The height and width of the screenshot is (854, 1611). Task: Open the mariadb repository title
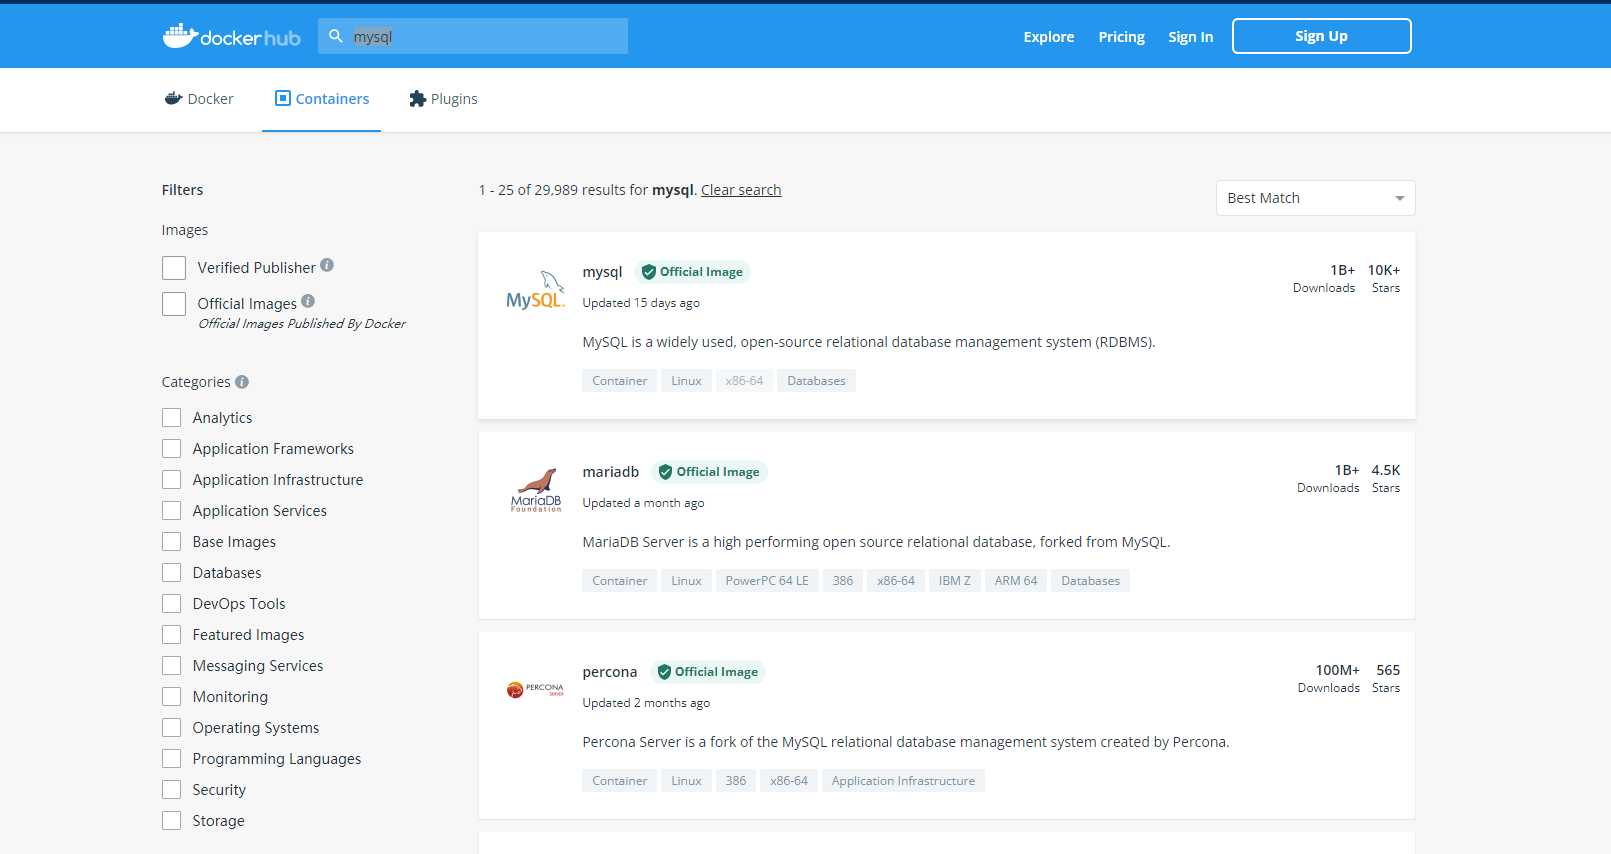tap(611, 472)
